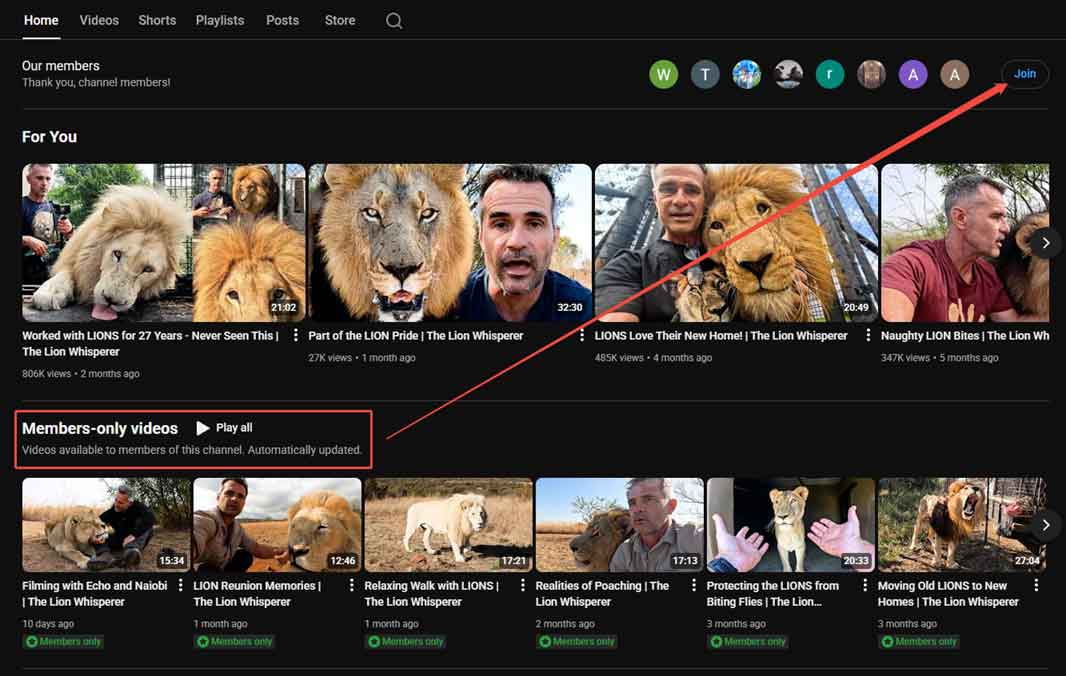Image resolution: width=1066 pixels, height=676 pixels.
Task: Select the purple "A" member avatar
Action: click(x=913, y=74)
